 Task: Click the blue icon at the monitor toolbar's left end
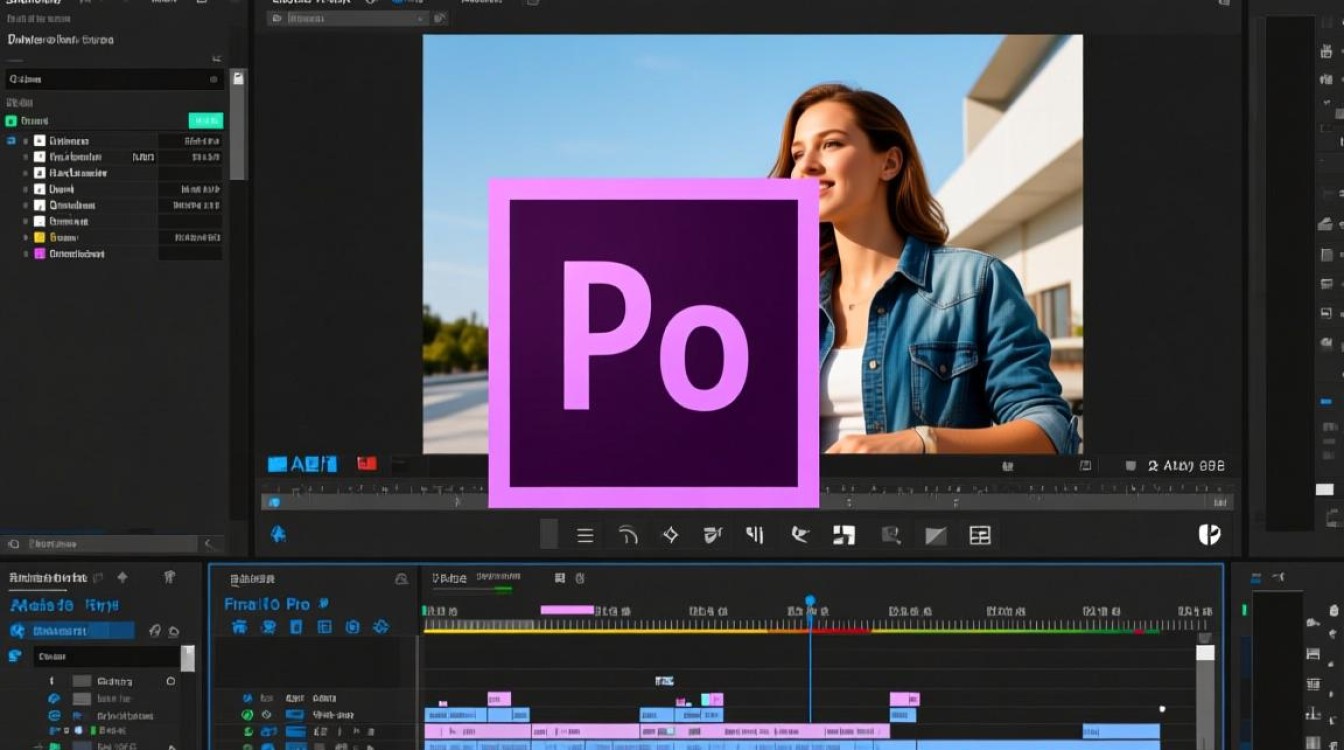pyautogui.click(x=278, y=534)
